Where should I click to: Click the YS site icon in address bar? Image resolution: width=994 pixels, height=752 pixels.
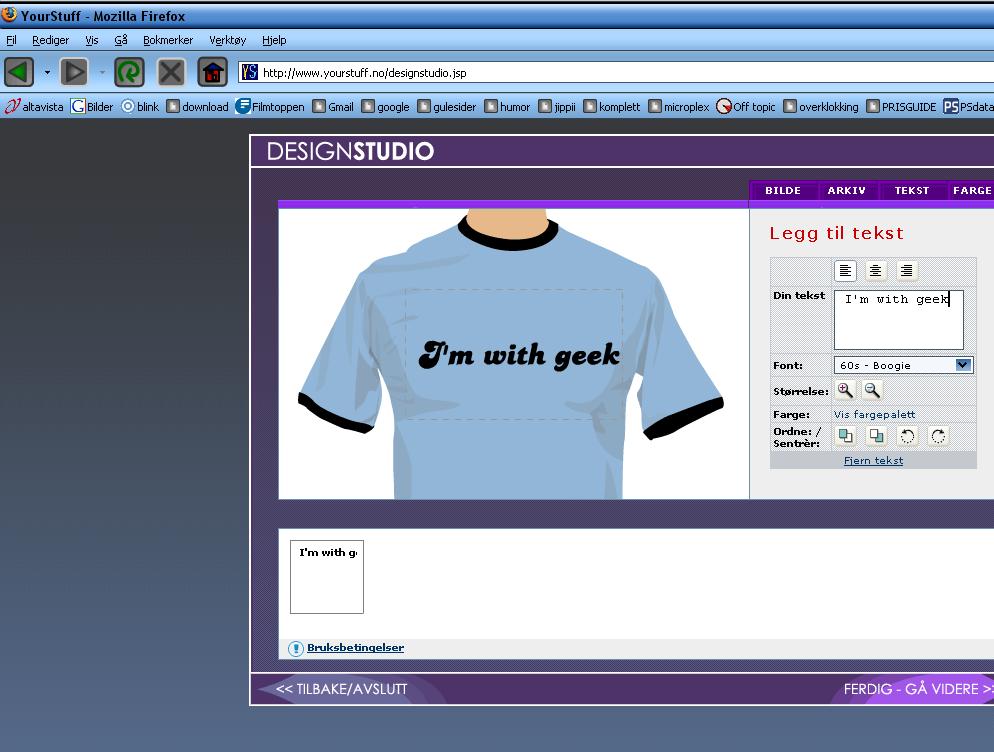(250, 72)
